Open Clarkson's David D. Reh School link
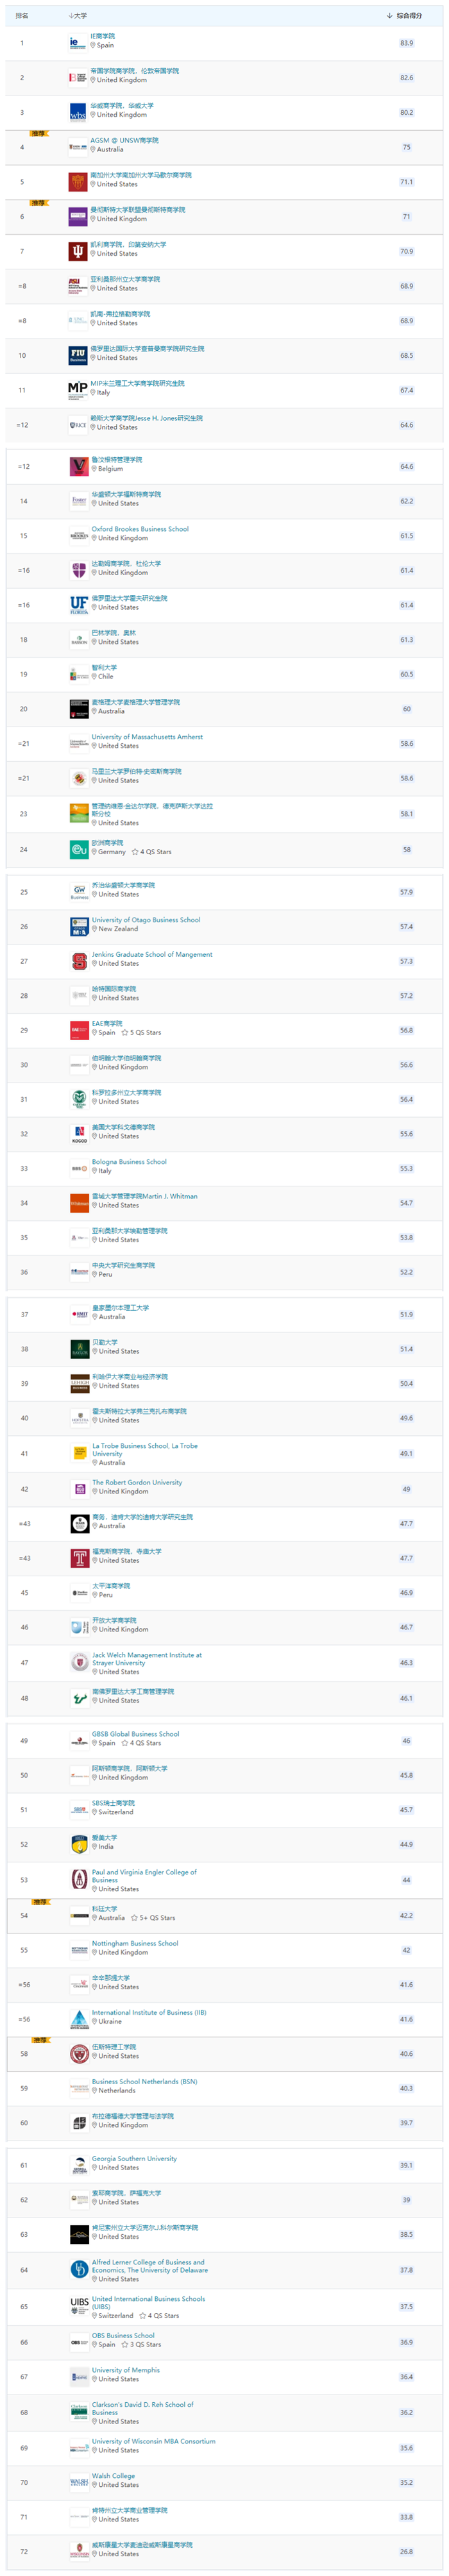 (143, 2408)
